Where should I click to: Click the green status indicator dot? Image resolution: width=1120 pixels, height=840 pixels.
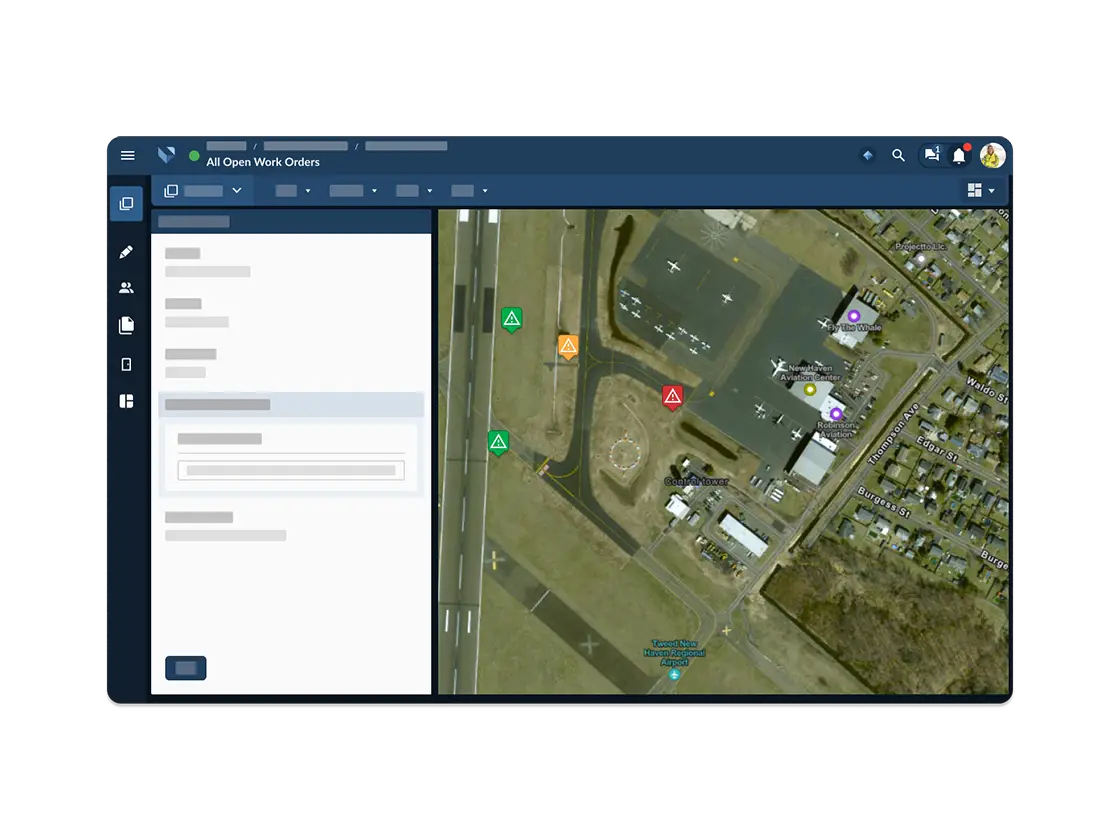click(x=194, y=156)
